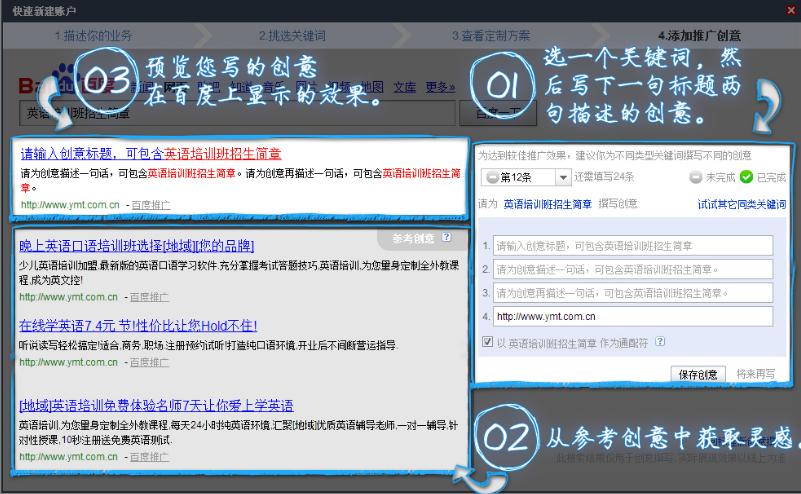Click the green 已完成 checkmark icon

(746, 177)
